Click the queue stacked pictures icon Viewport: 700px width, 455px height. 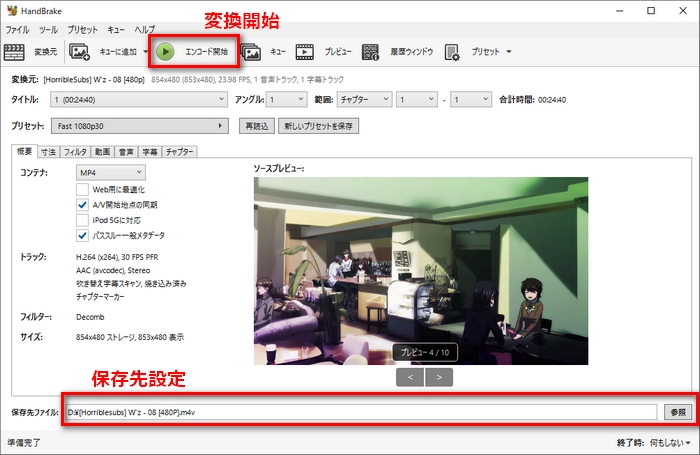pos(251,52)
